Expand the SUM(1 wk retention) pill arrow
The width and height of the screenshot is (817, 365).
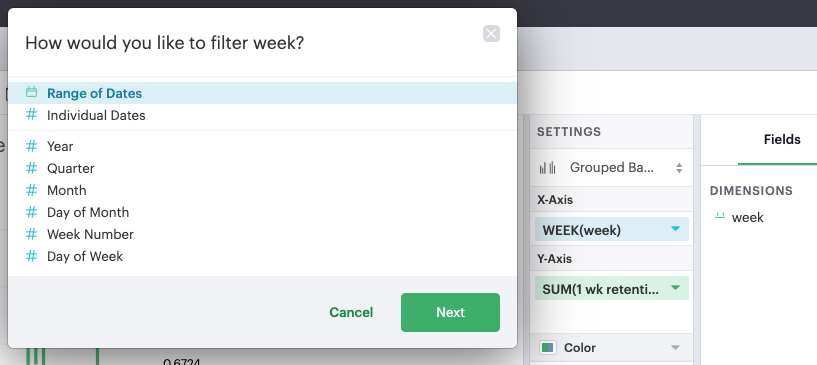point(675,287)
